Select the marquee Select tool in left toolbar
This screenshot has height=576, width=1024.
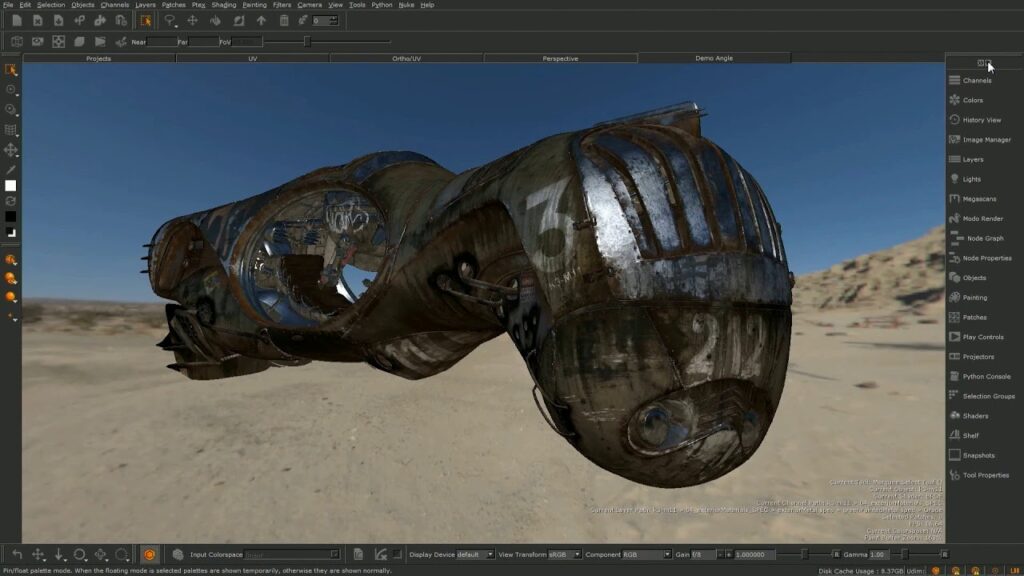point(10,70)
